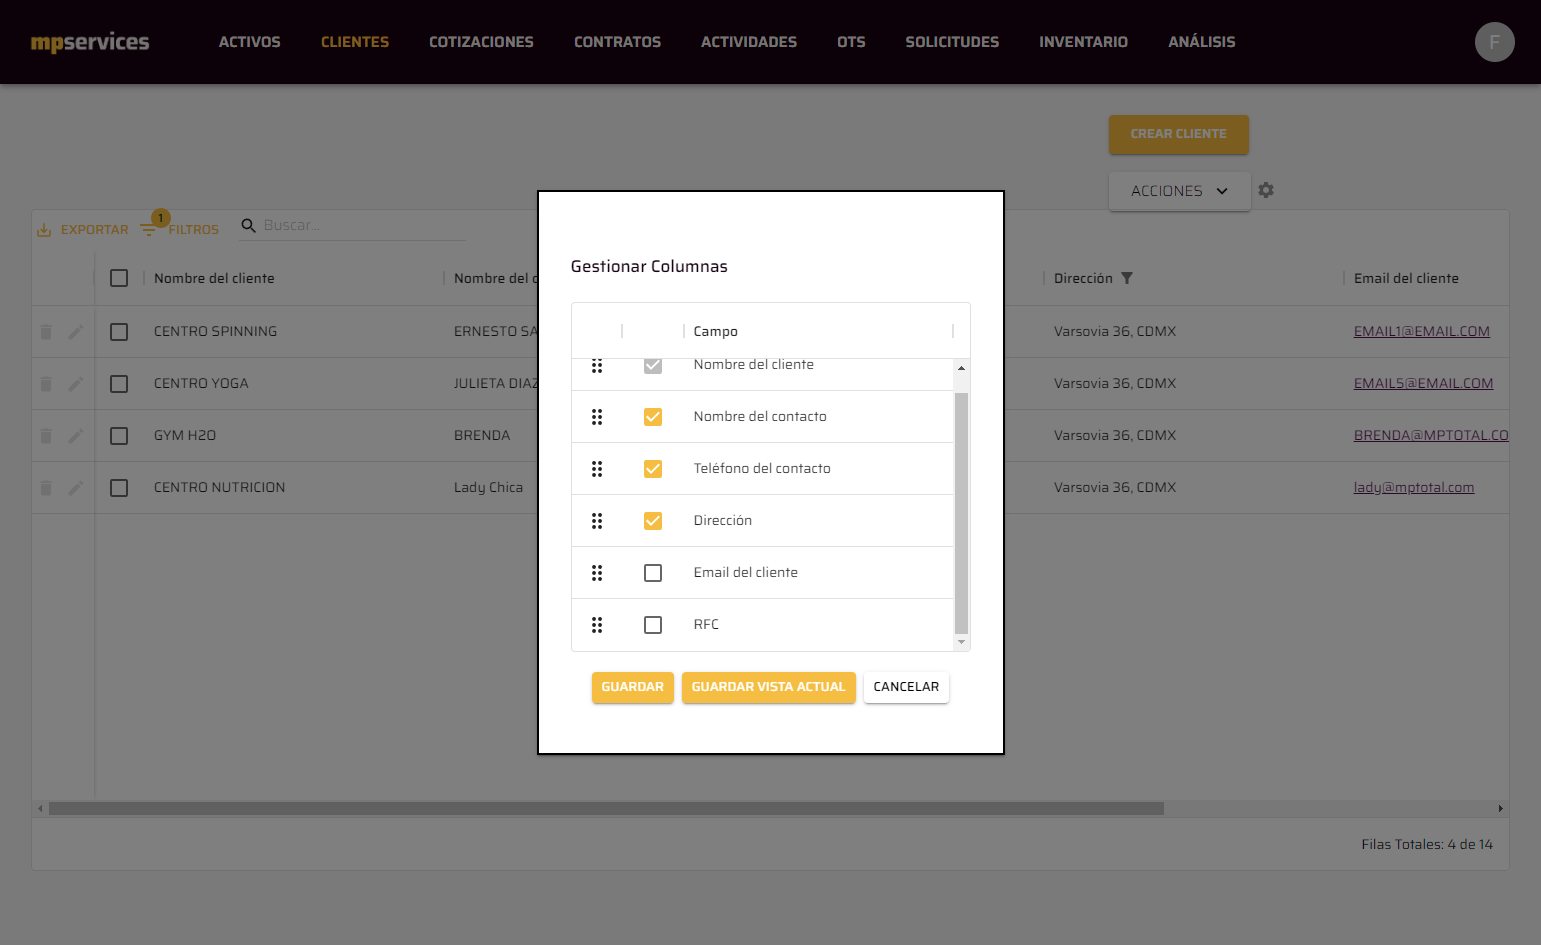This screenshot has height=945, width=1541.
Task: Edit the CENTRO SPINNING row
Action: 75,332
